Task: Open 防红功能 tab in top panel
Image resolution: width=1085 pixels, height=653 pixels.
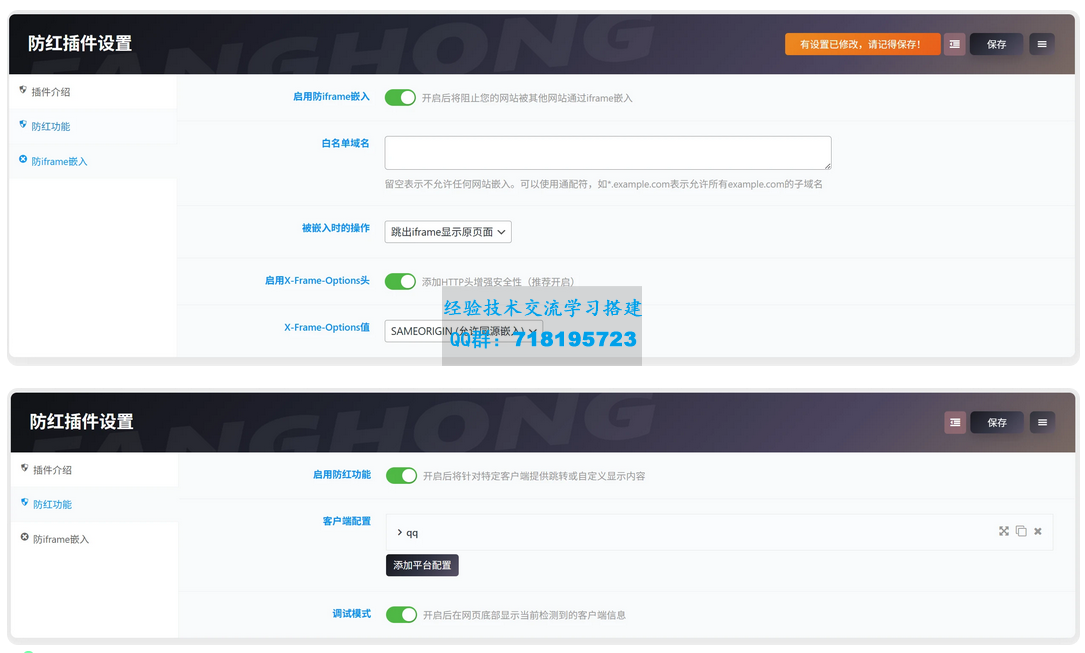Action: (93, 127)
